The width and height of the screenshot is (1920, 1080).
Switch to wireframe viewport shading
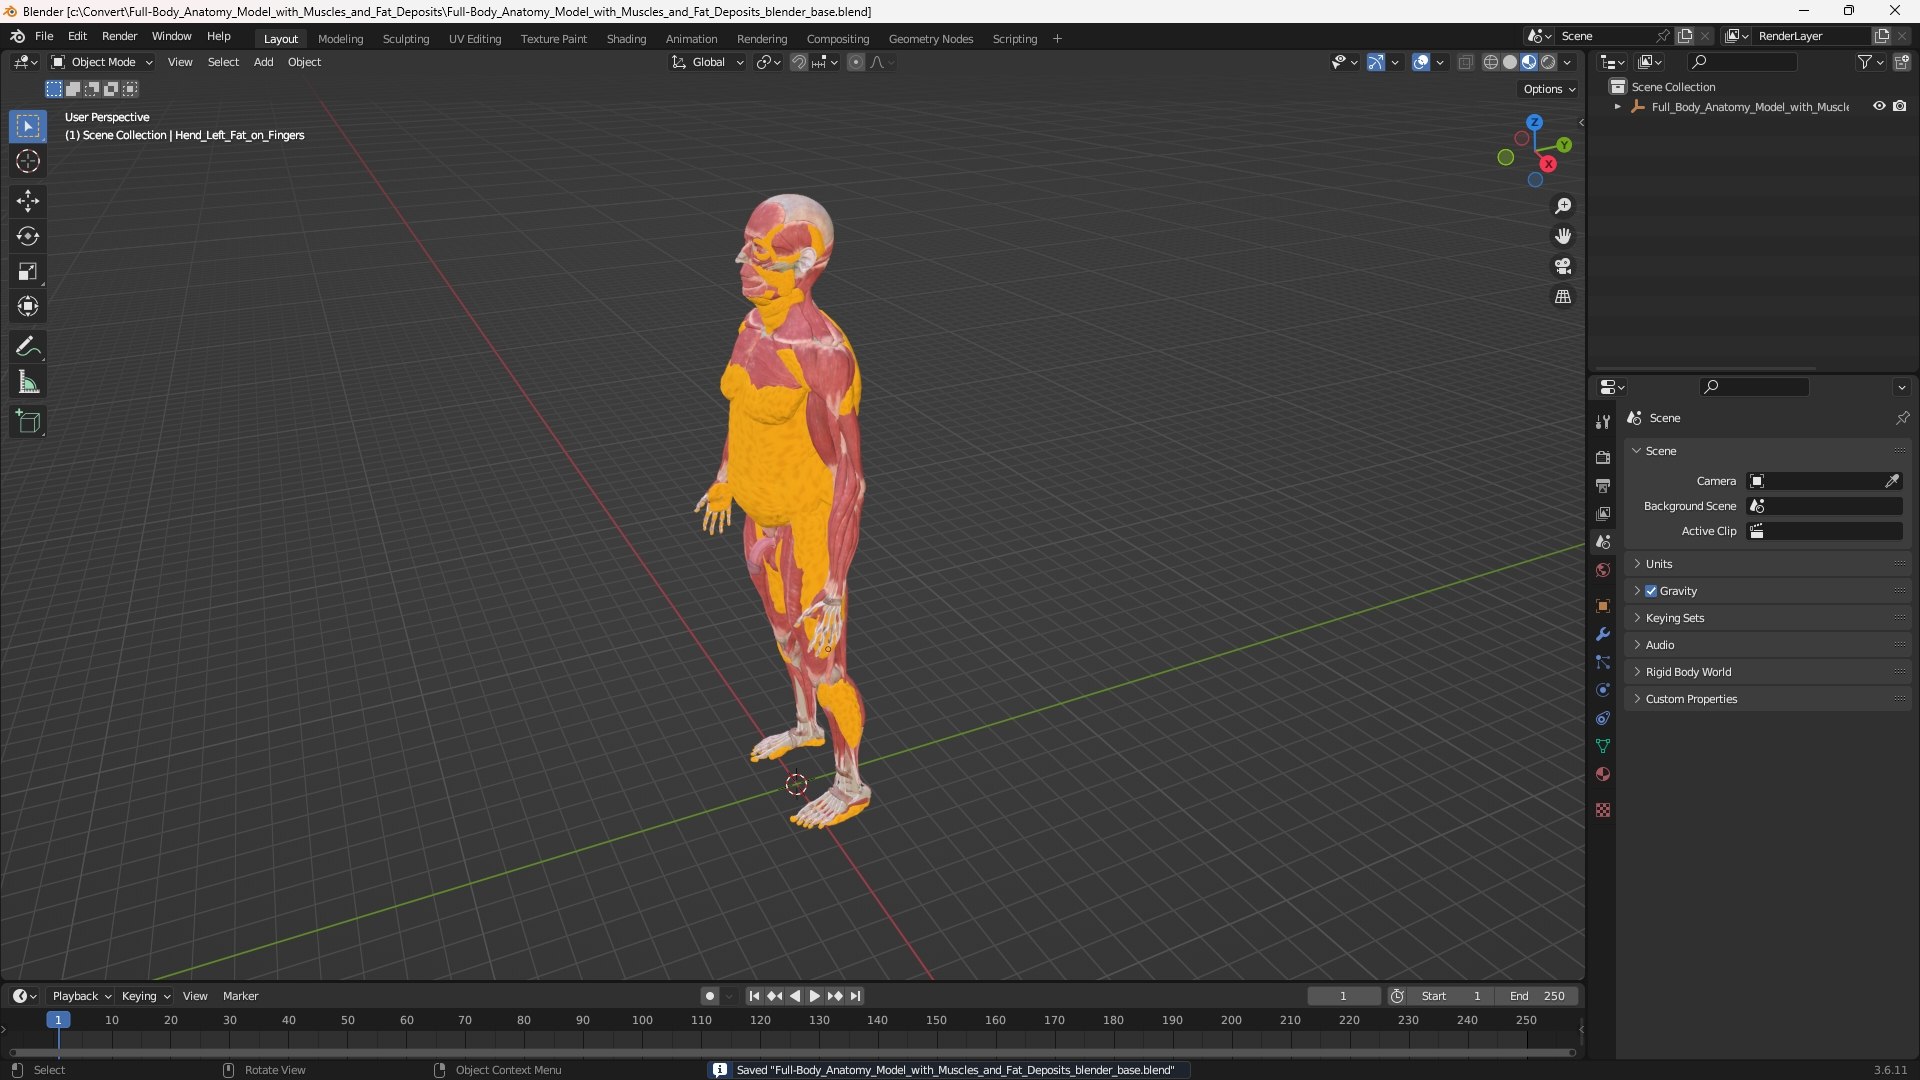[x=1491, y=62]
